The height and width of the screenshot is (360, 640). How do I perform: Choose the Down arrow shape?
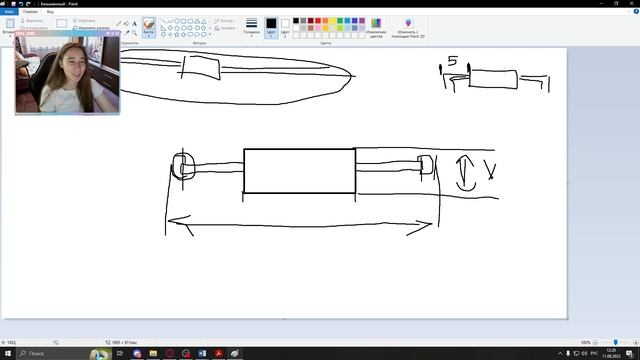pos(163,34)
